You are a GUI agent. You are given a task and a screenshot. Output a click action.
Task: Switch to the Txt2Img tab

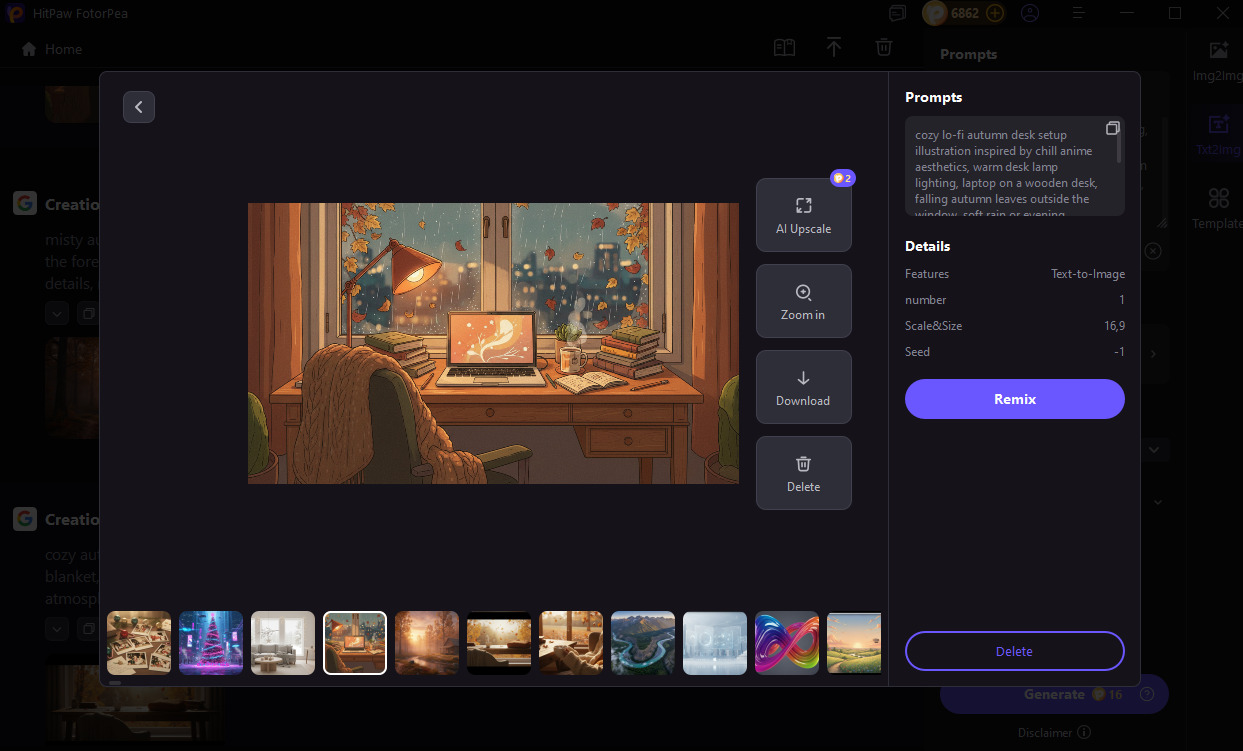(1218, 135)
